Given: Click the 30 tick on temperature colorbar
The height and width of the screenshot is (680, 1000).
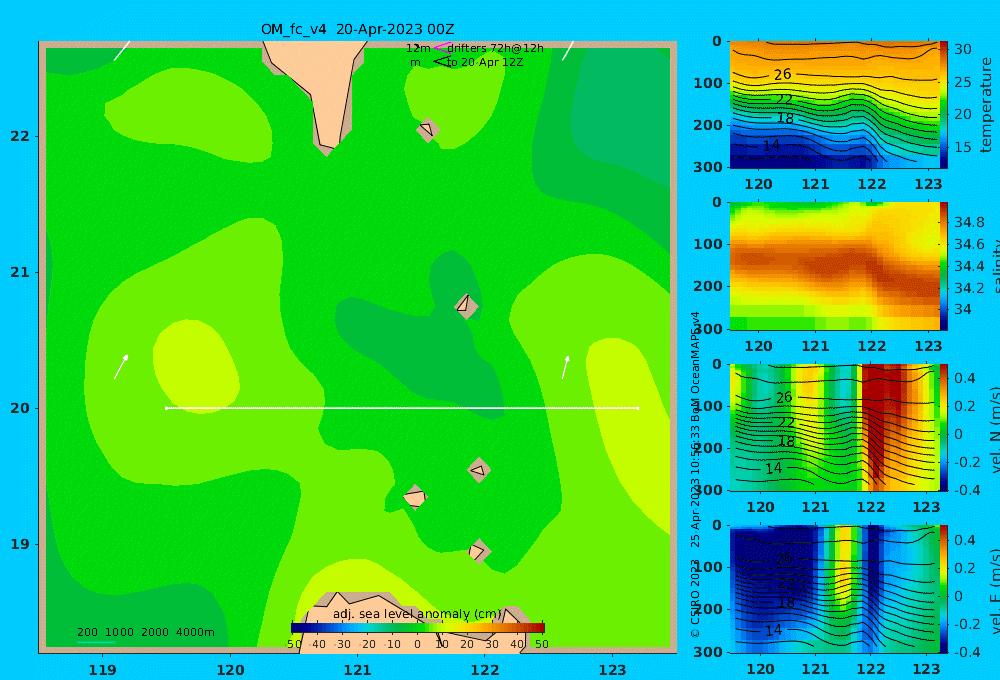Looking at the screenshot, I should coord(963,49).
